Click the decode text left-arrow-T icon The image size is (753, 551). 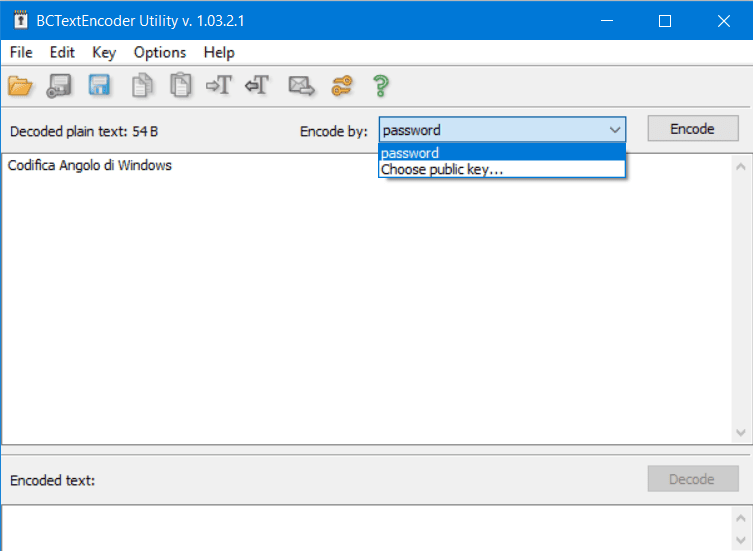point(257,86)
